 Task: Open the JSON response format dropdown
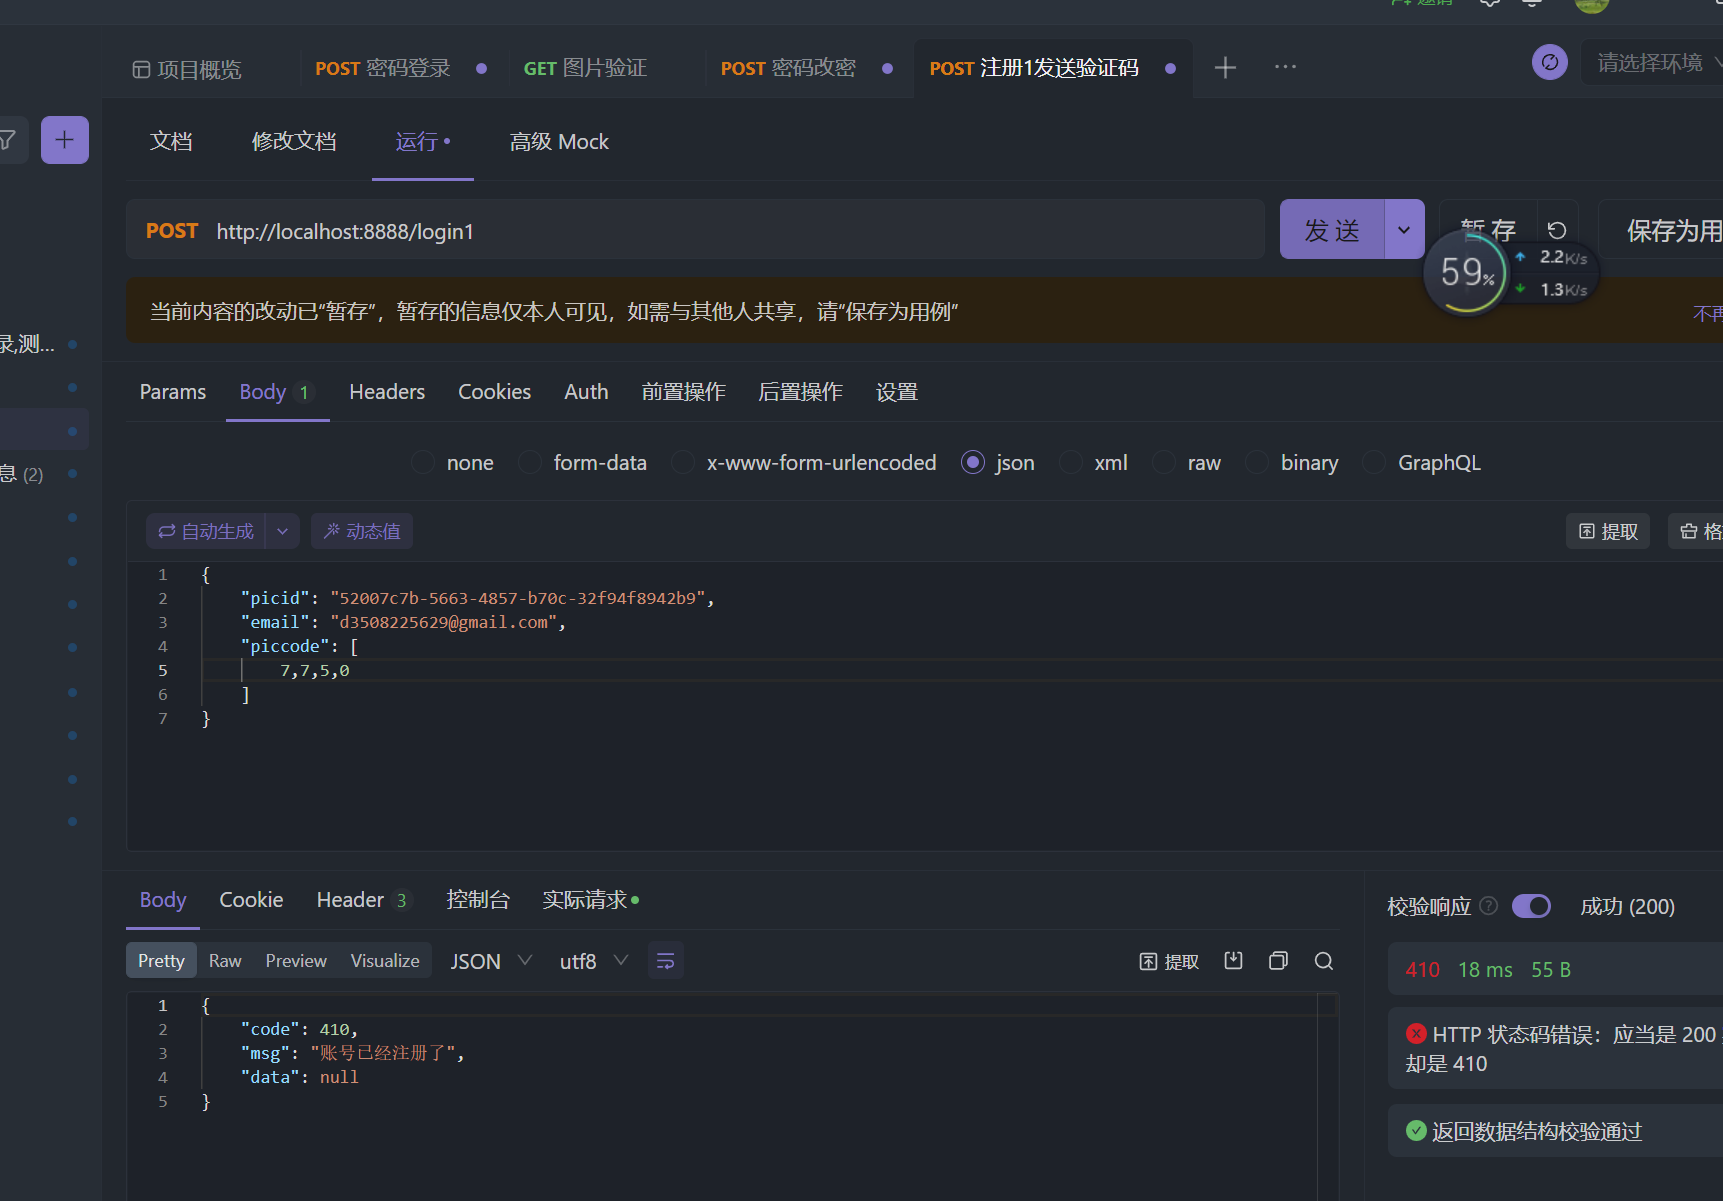491,961
